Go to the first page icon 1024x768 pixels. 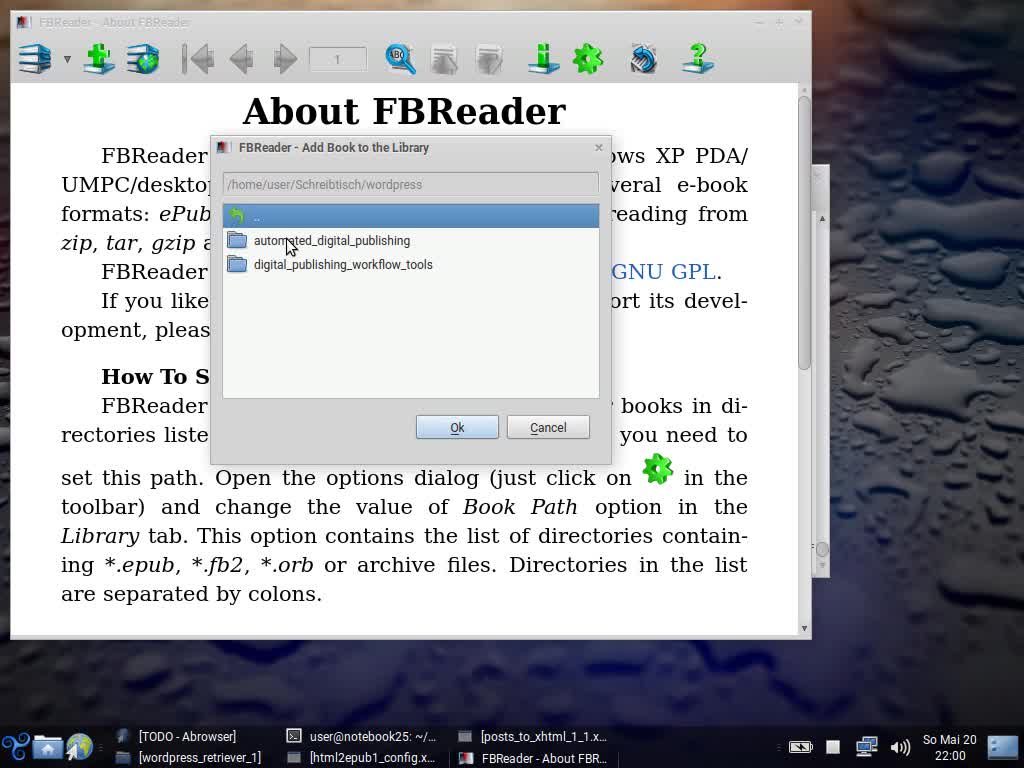pos(198,59)
